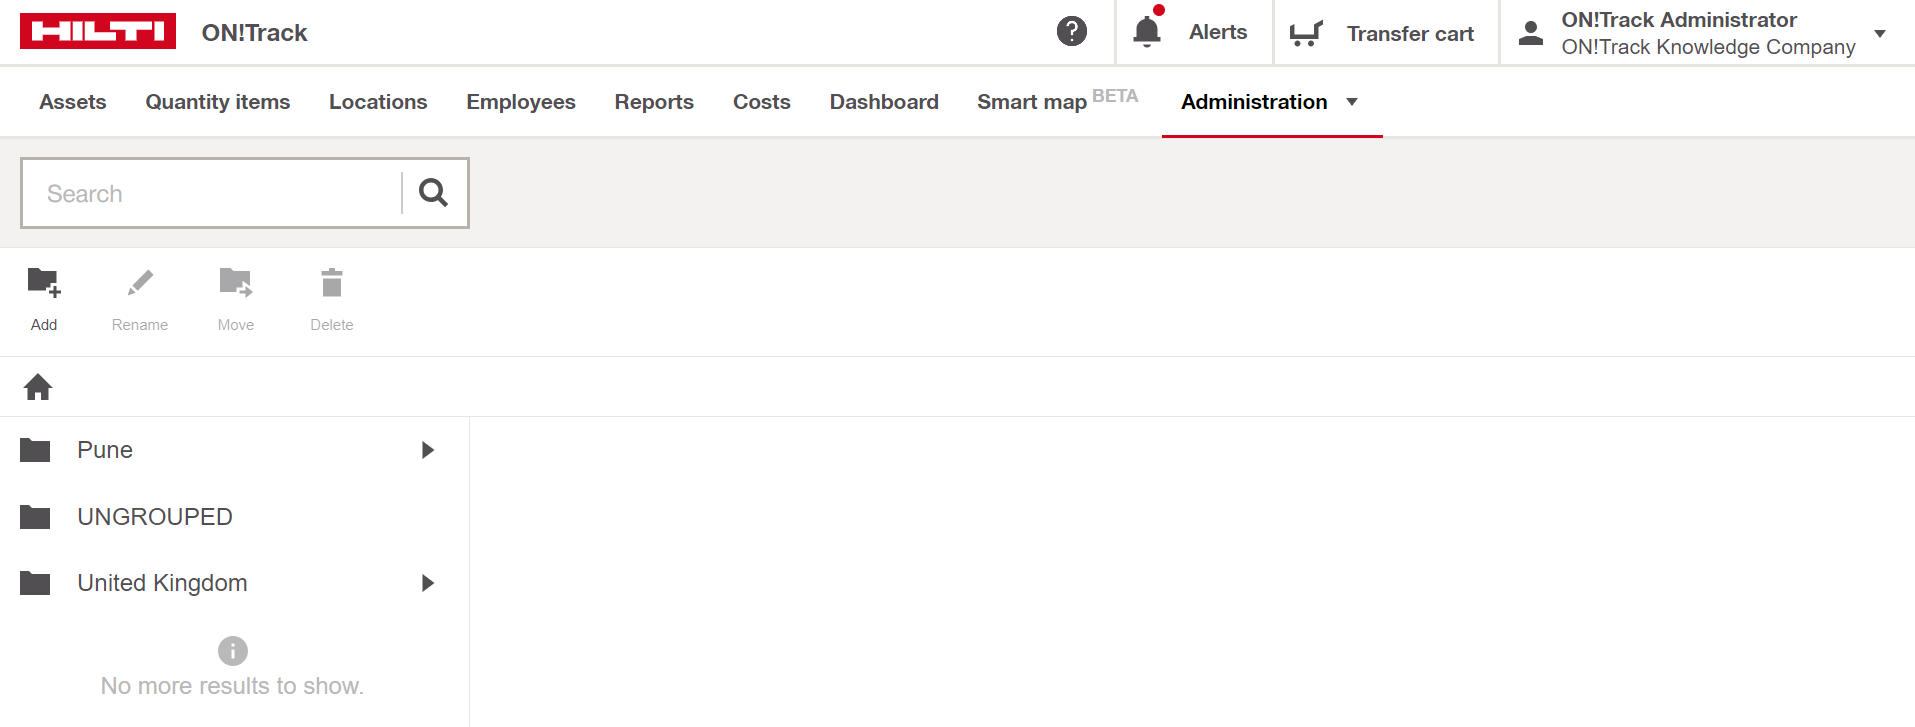The width and height of the screenshot is (1915, 727).
Task: Go to the home root icon
Action: point(38,387)
